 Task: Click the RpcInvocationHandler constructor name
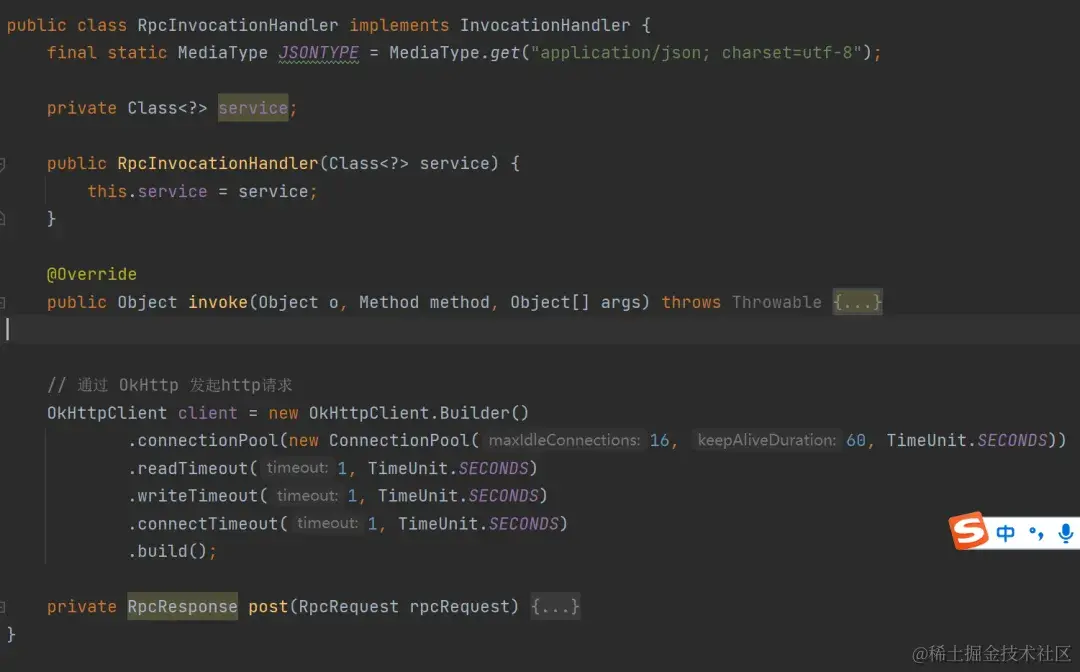(x=218, y=163)
